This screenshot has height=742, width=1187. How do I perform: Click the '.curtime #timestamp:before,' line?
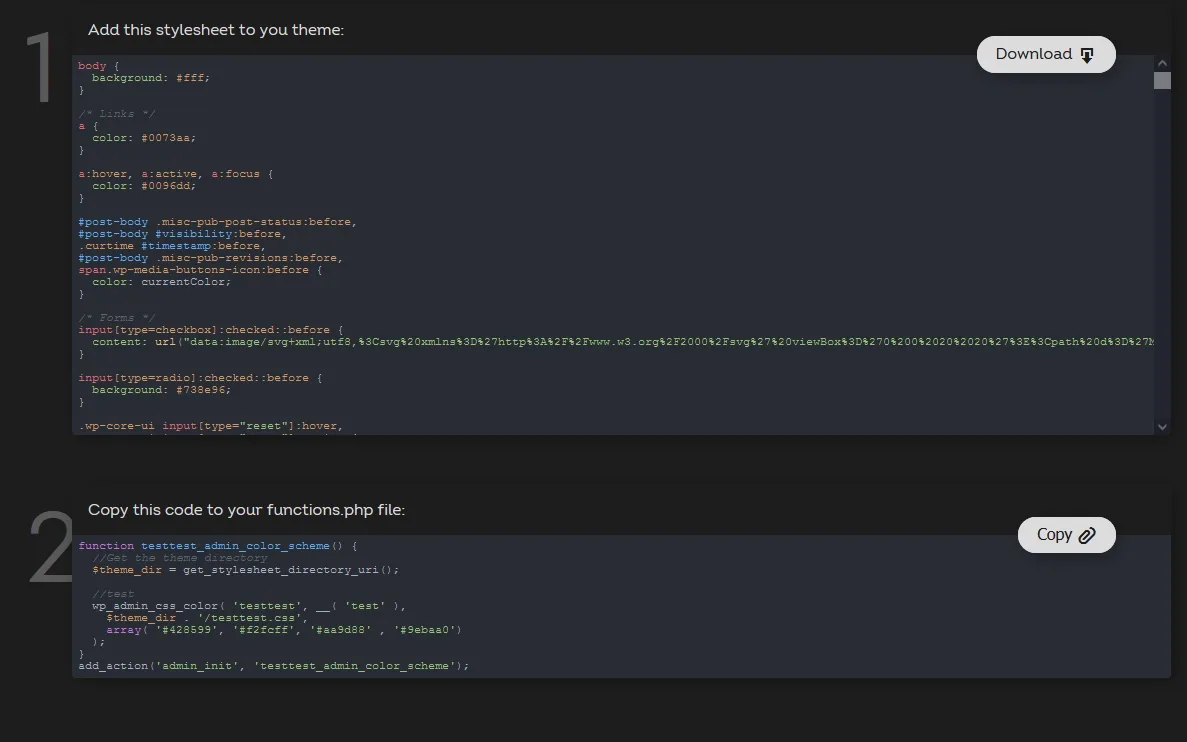pos(172,246)
